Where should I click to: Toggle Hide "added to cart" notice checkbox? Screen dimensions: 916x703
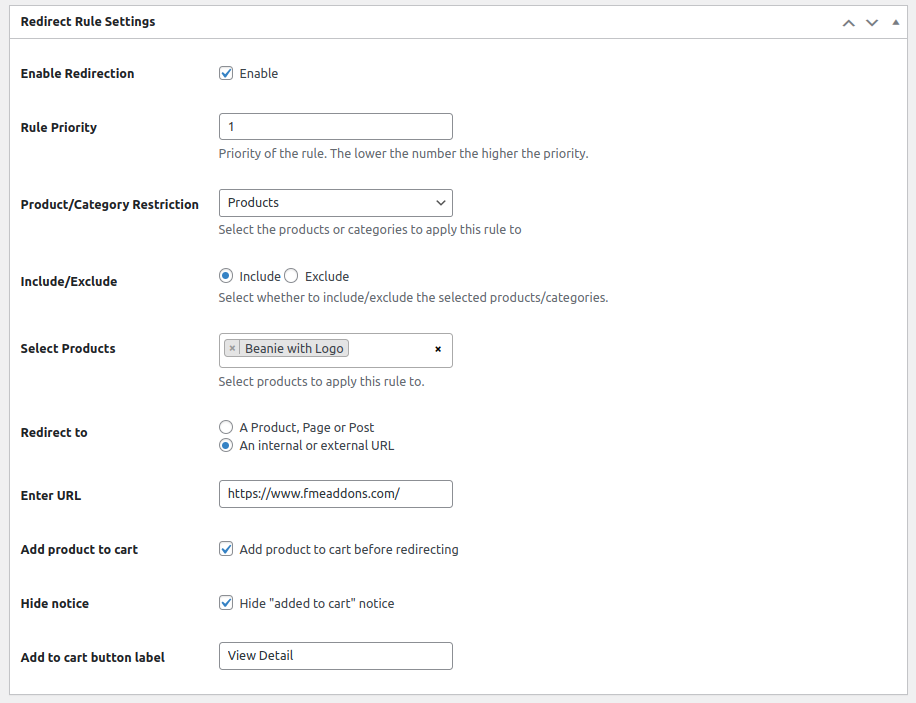coord(226,603)
